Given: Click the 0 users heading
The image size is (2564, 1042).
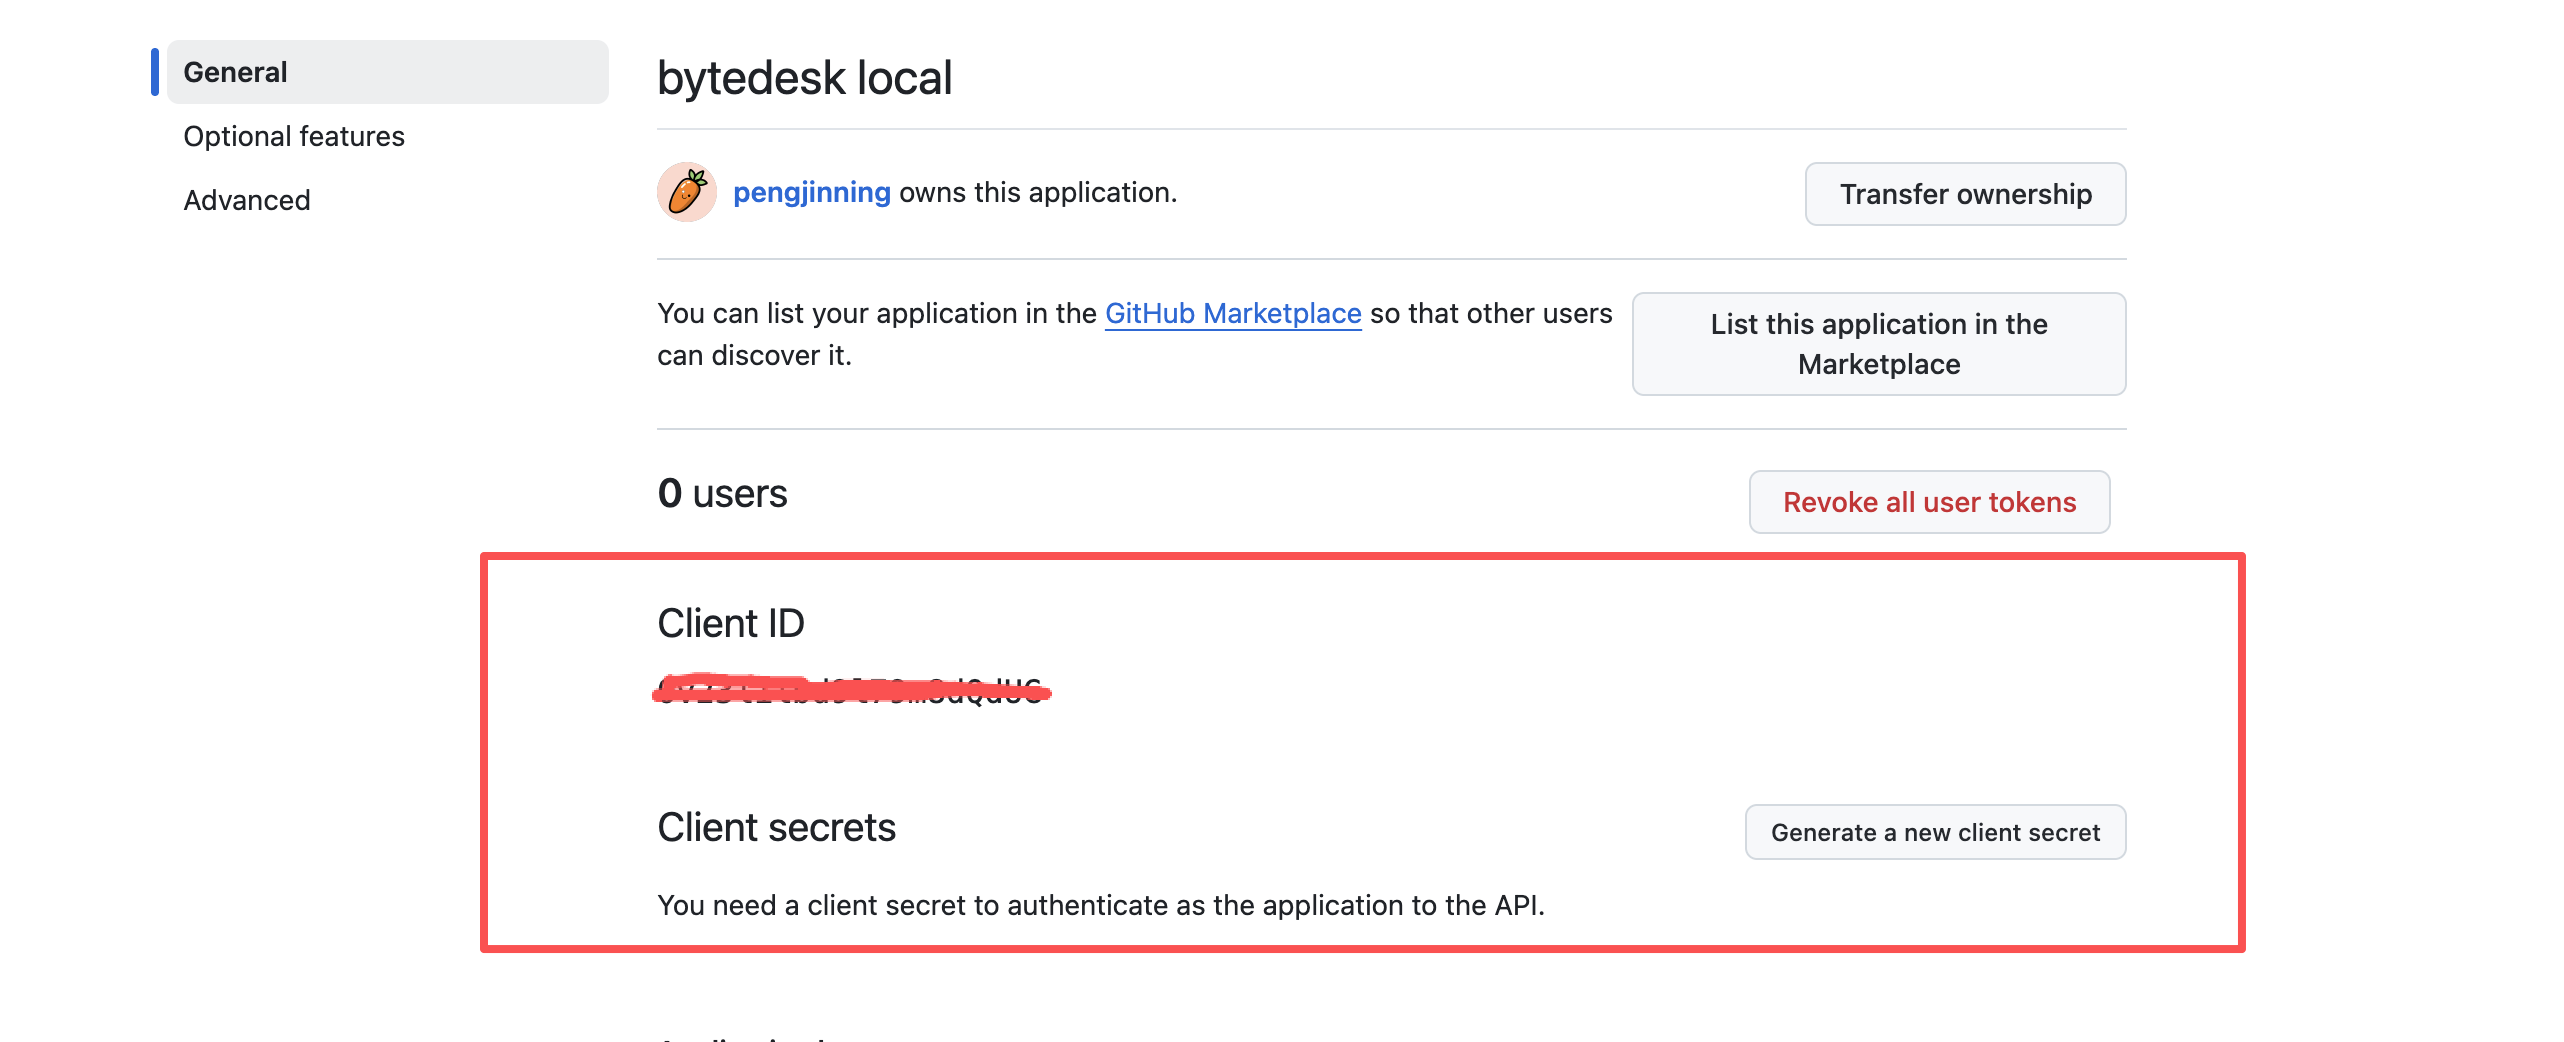Looking at the screenshot, I should (x=722, y=494).
